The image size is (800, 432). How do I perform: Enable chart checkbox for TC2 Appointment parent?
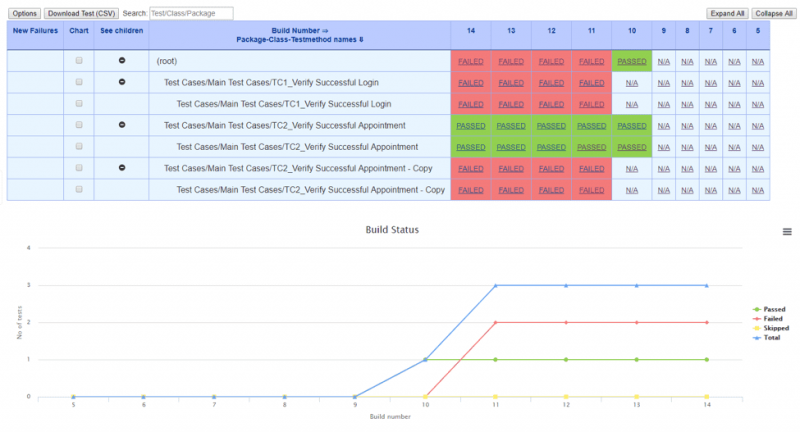pyautogui.click(x=79, y=125)
